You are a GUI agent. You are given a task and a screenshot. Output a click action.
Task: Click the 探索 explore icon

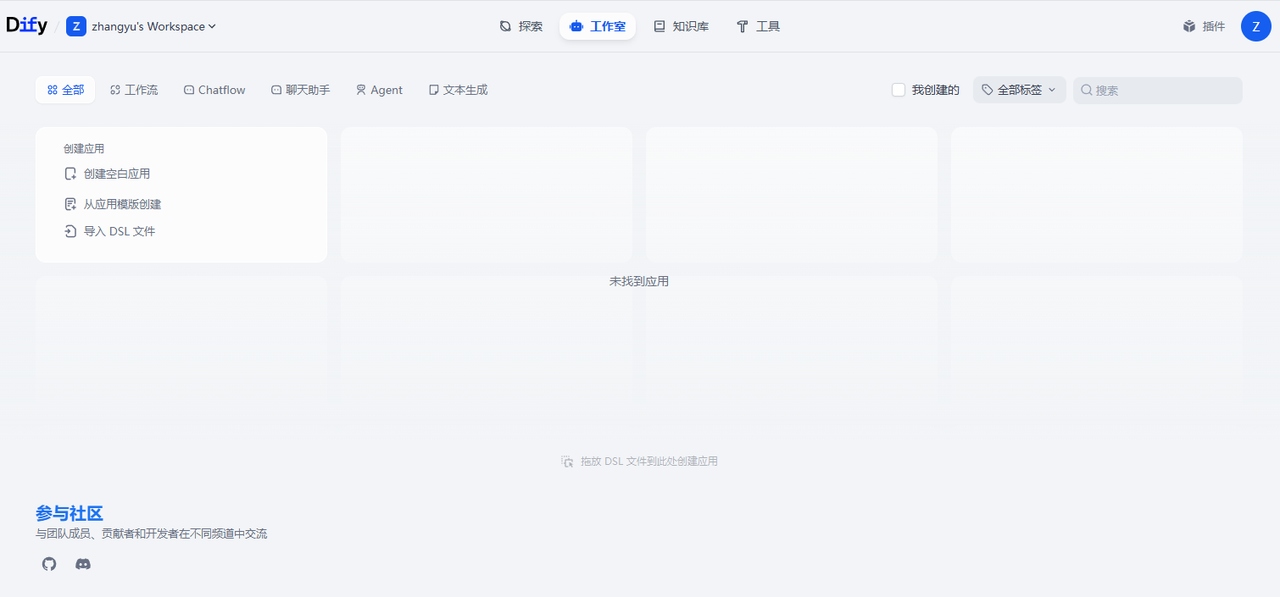coord(506,27)
